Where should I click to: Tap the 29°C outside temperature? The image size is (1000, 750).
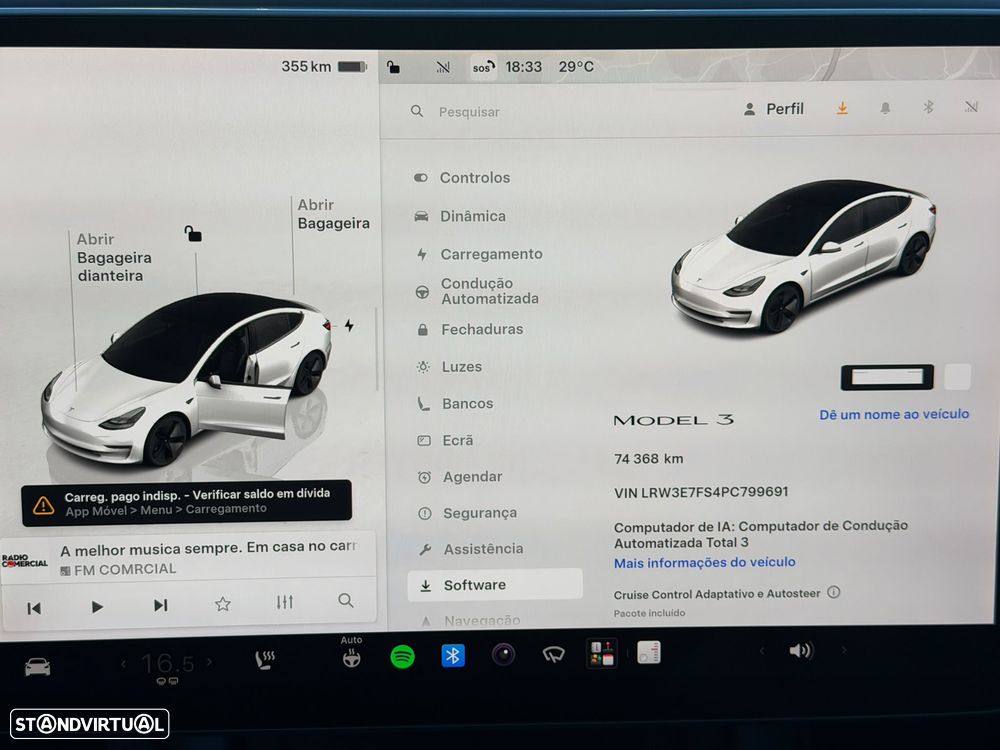coord(576,67)
